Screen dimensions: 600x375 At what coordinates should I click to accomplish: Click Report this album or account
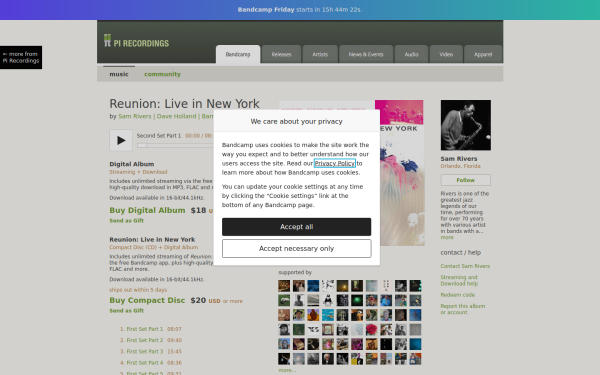(x=463, y=309)
